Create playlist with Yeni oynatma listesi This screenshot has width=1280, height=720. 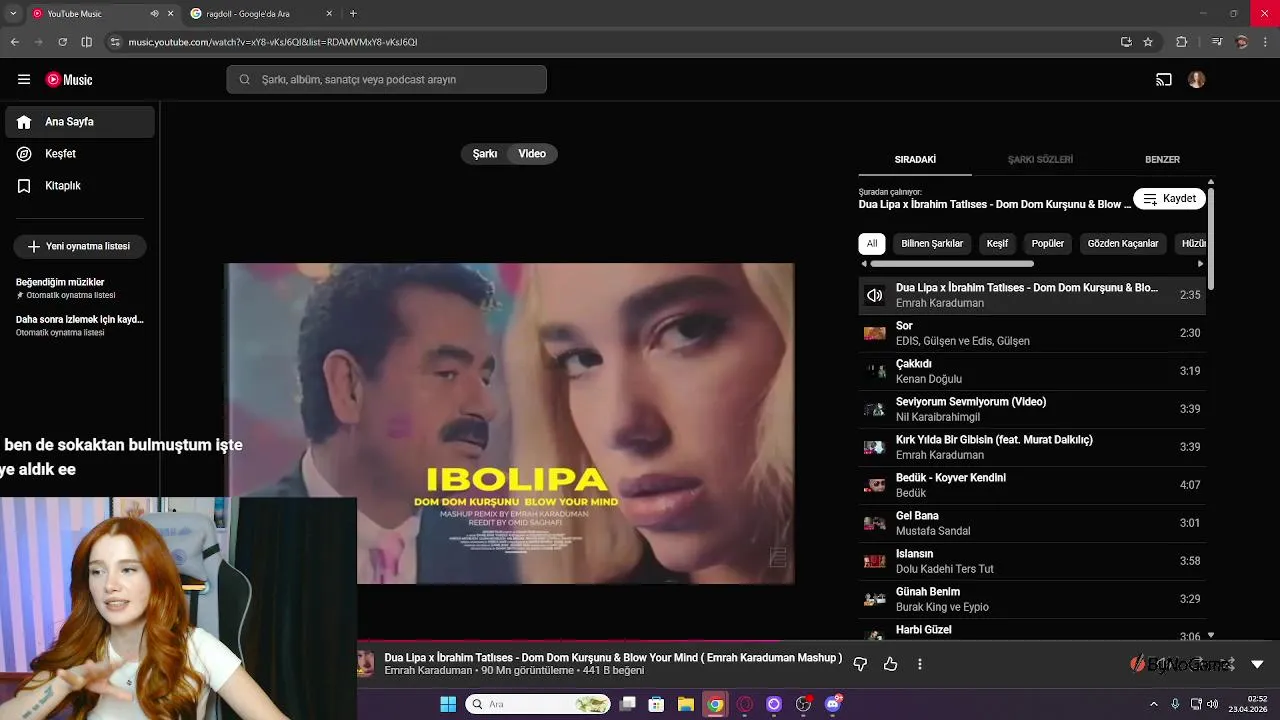(x=79, y=246)
